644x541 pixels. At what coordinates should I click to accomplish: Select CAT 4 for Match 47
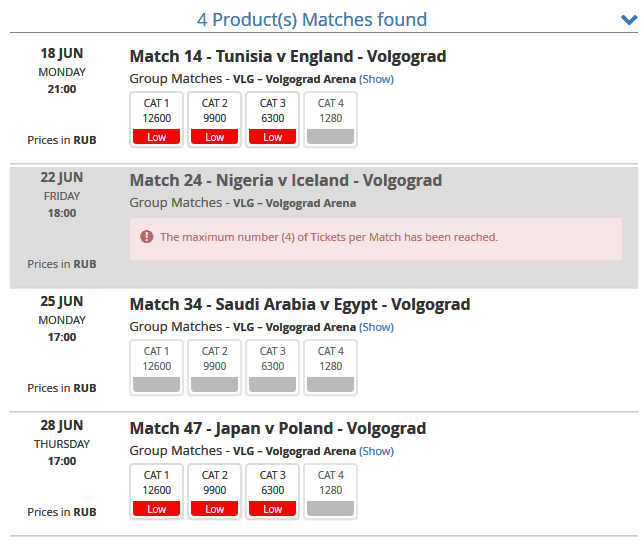(330, 492)
